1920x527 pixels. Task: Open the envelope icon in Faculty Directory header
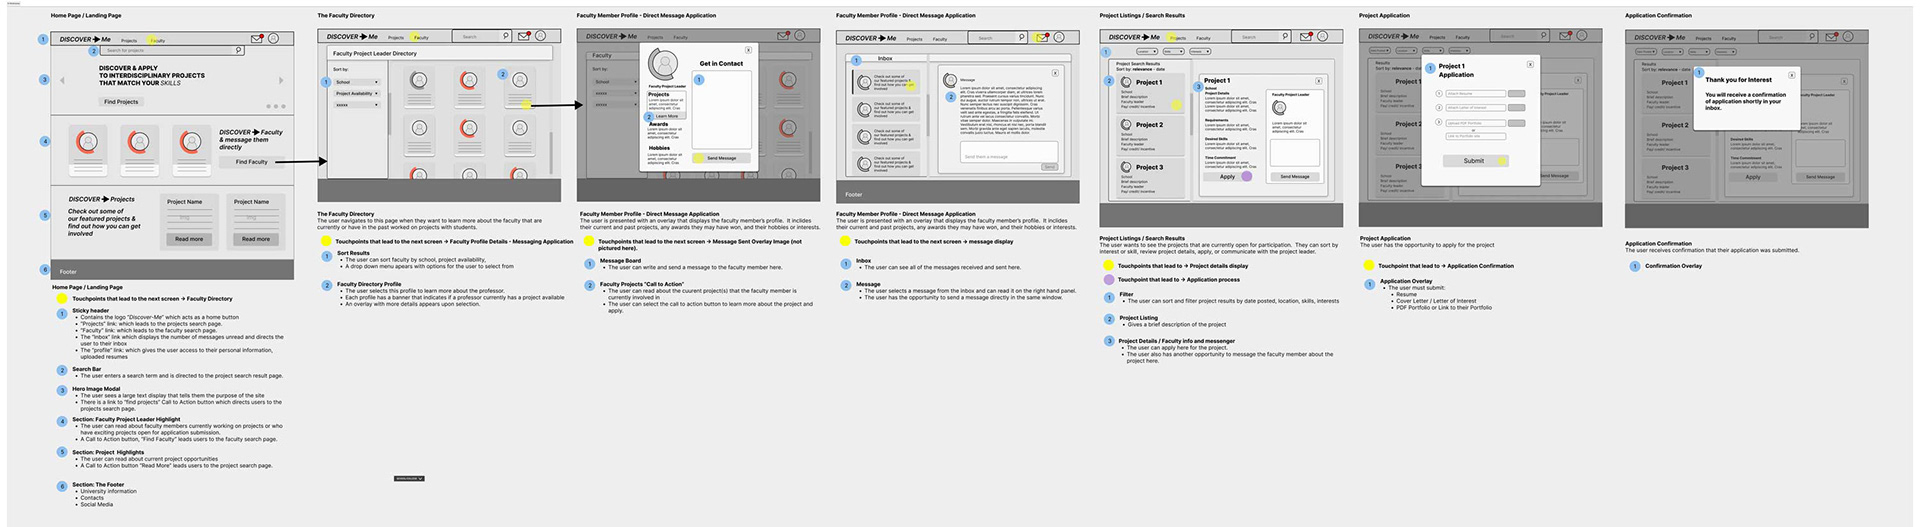tap(524, 37)
